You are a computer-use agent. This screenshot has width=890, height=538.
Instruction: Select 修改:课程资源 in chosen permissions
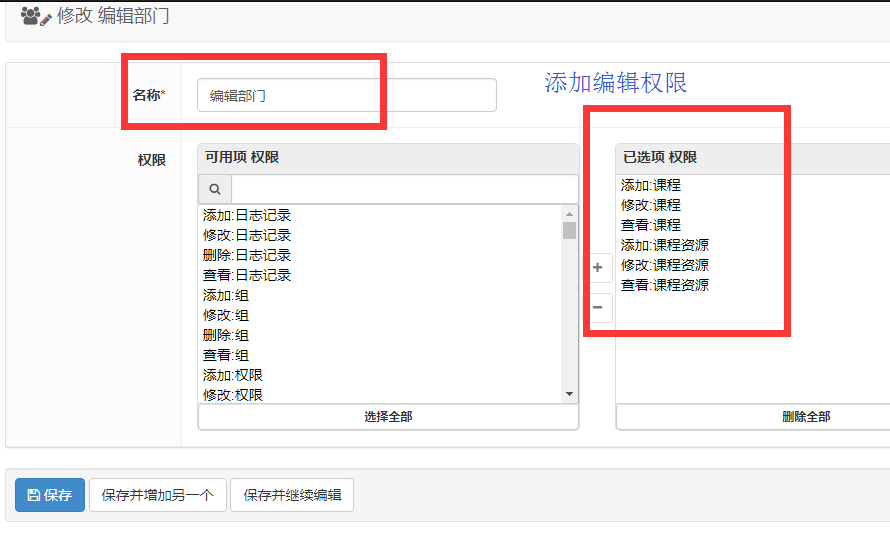(665, 265)
